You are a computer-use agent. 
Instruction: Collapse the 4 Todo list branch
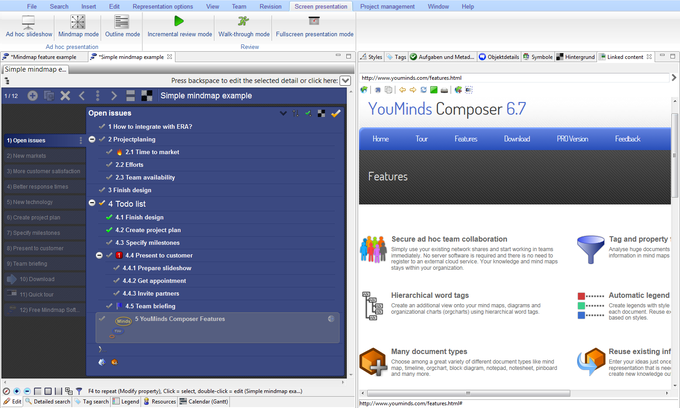point(92,202)
